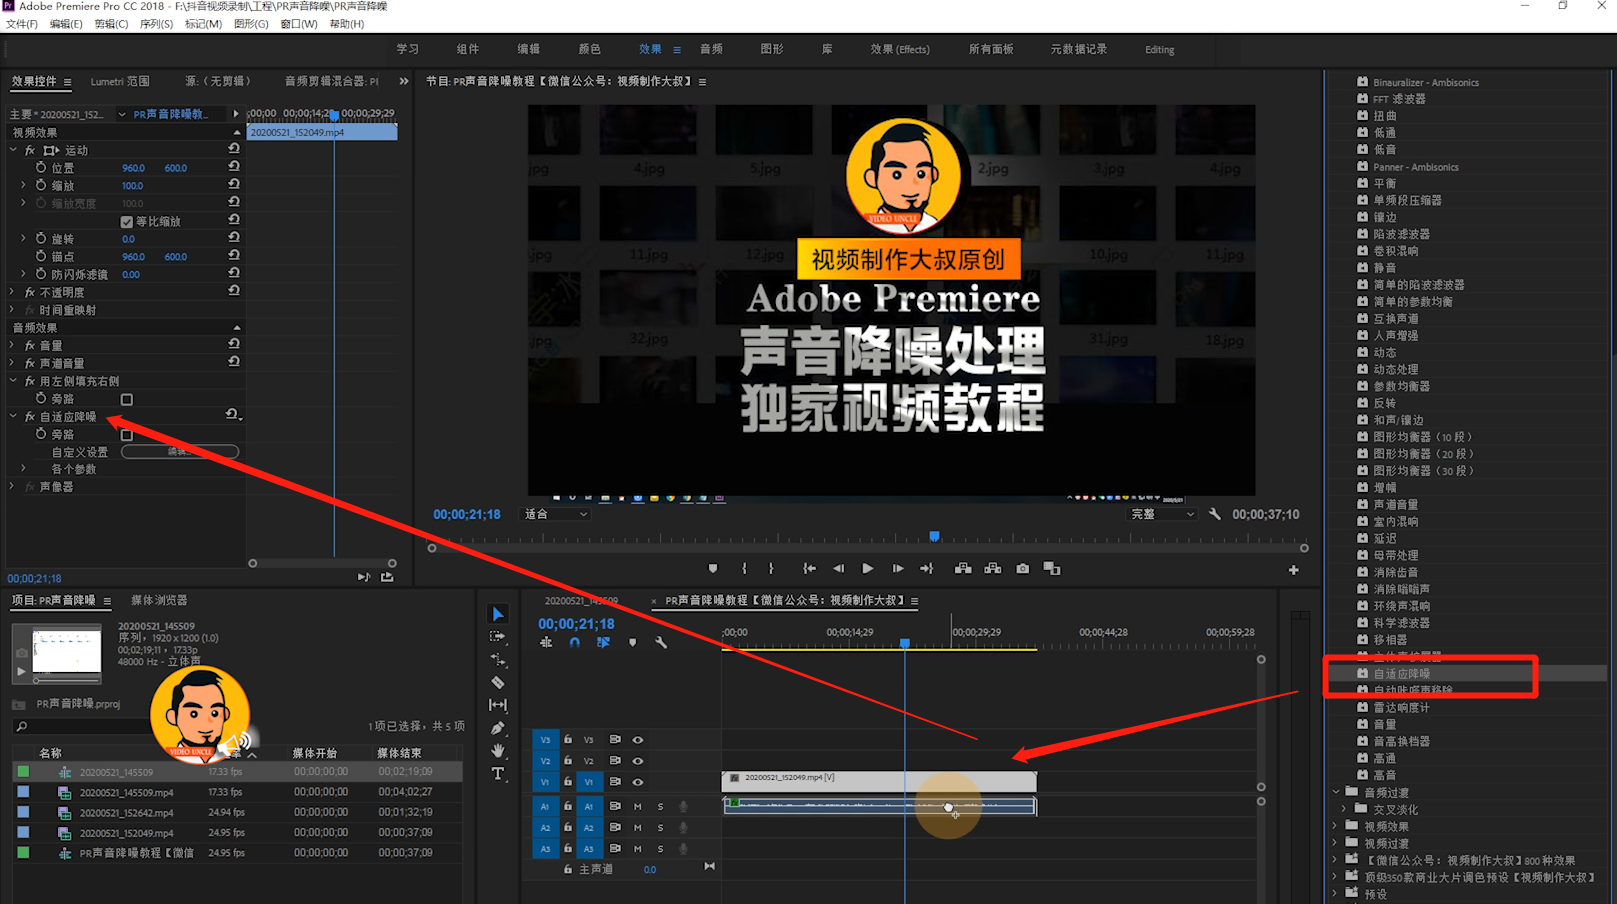The width and height of the screenshot is (1617, 904).
Task: Mute audio track A1
Action: coord(638,807)
